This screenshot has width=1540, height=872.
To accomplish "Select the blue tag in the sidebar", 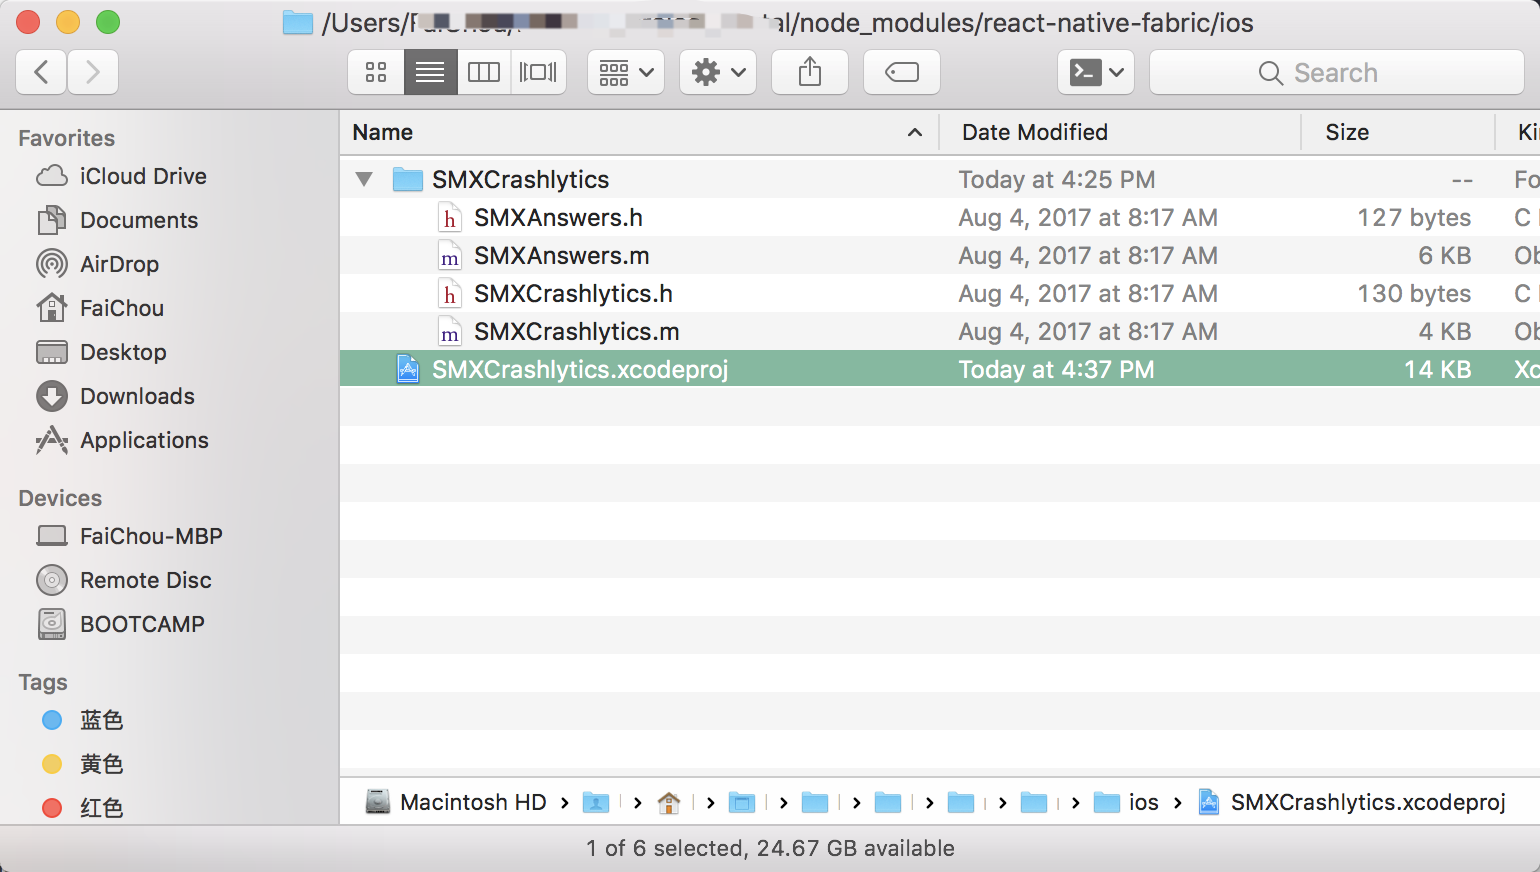I will pyautogui.click(x=99, y=720).
